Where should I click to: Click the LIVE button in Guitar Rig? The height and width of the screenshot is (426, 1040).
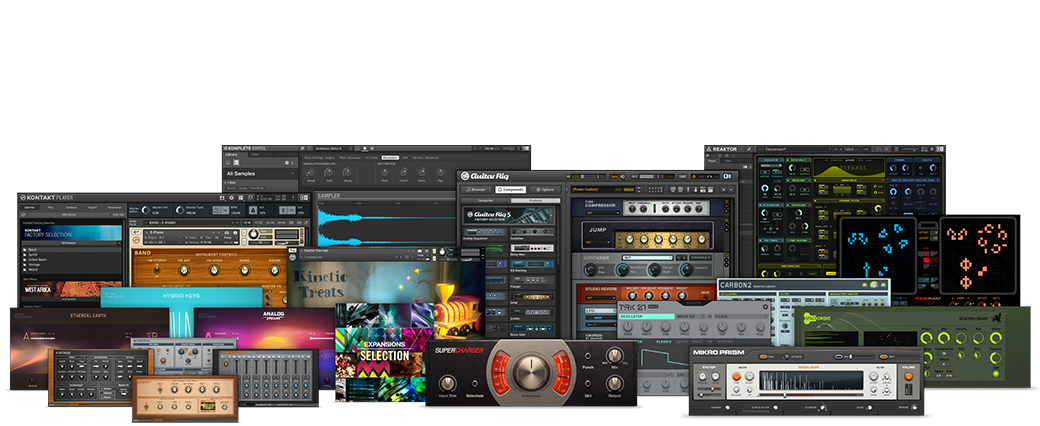[682, 177]
